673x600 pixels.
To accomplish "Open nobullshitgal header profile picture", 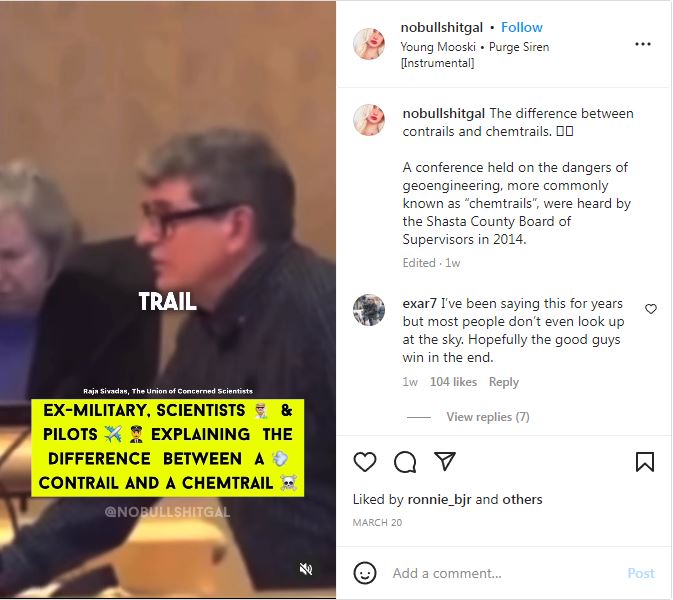I will [x=369, y=44].
